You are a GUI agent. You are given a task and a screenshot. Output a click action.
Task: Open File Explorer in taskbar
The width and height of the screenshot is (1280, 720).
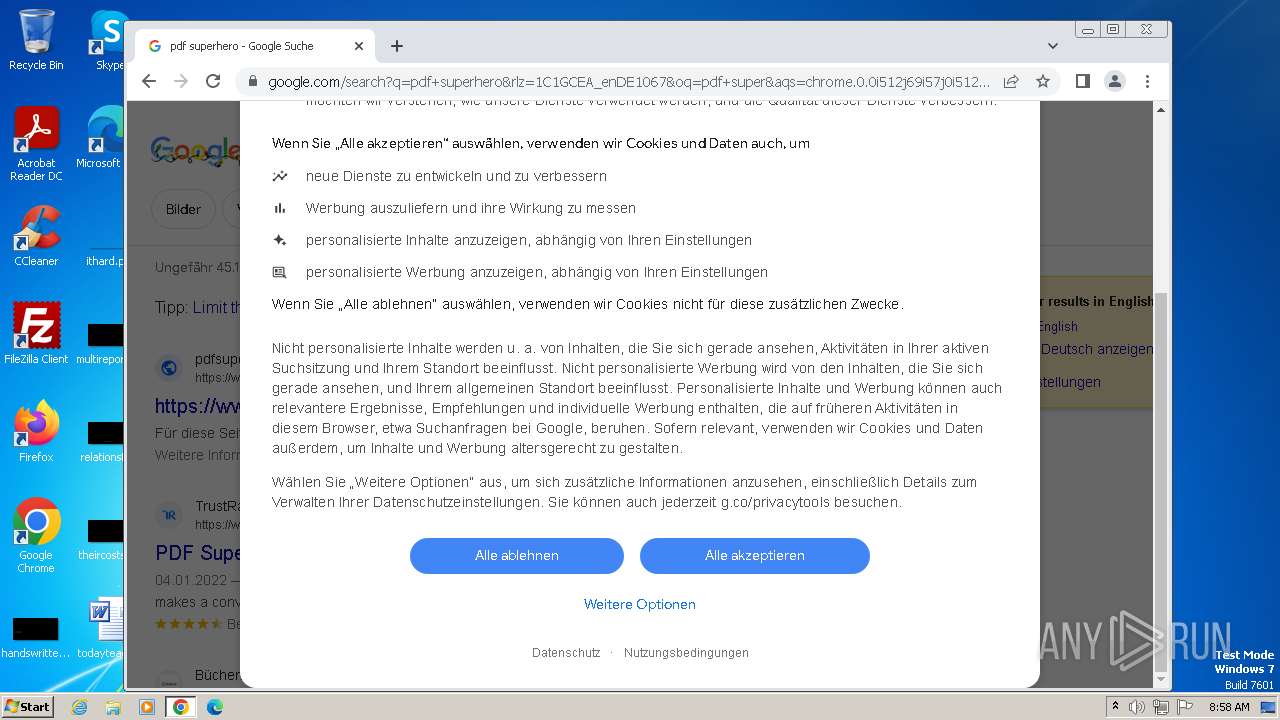(x=113, y=707)
